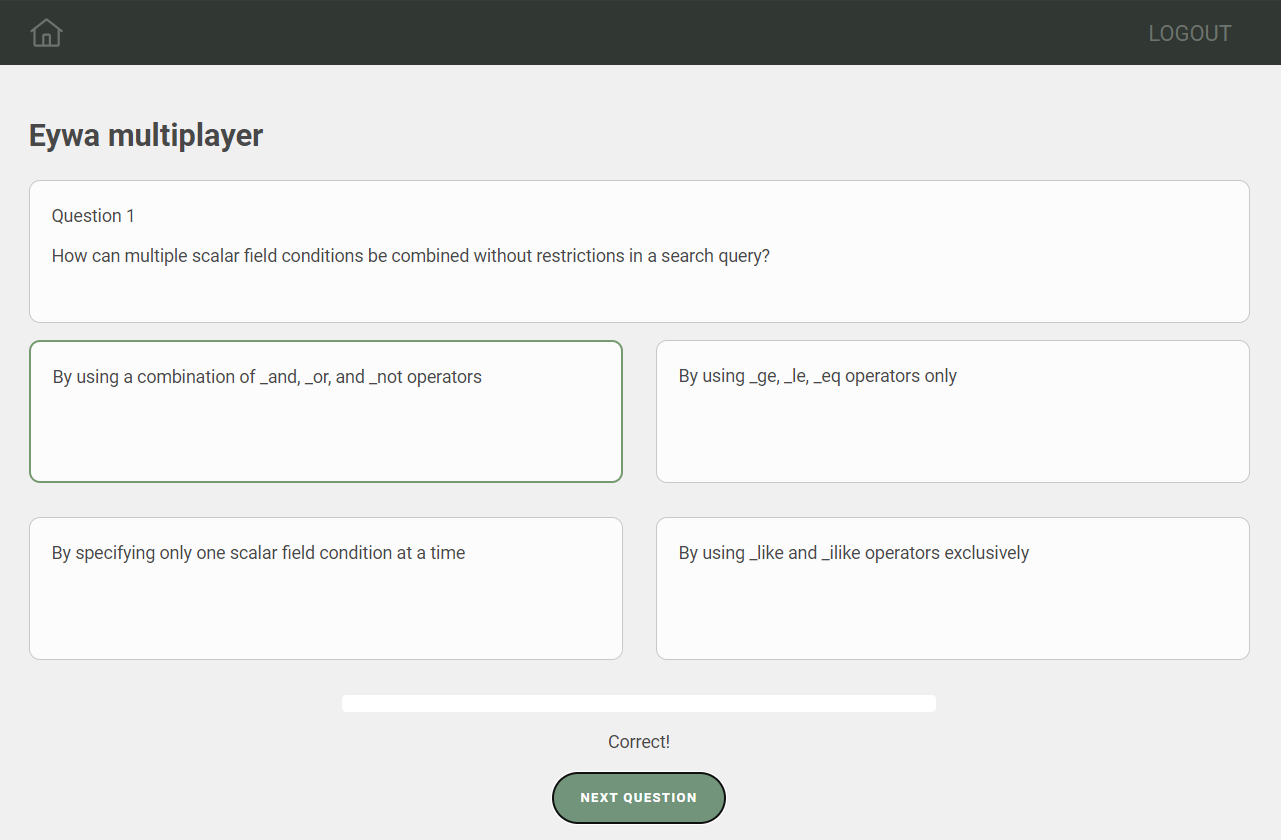Image resolution: width=1281 pixels, height=840 pixels.
Task: Click blank area below 'one scalar field condition' text
Action: pos(326,615)
